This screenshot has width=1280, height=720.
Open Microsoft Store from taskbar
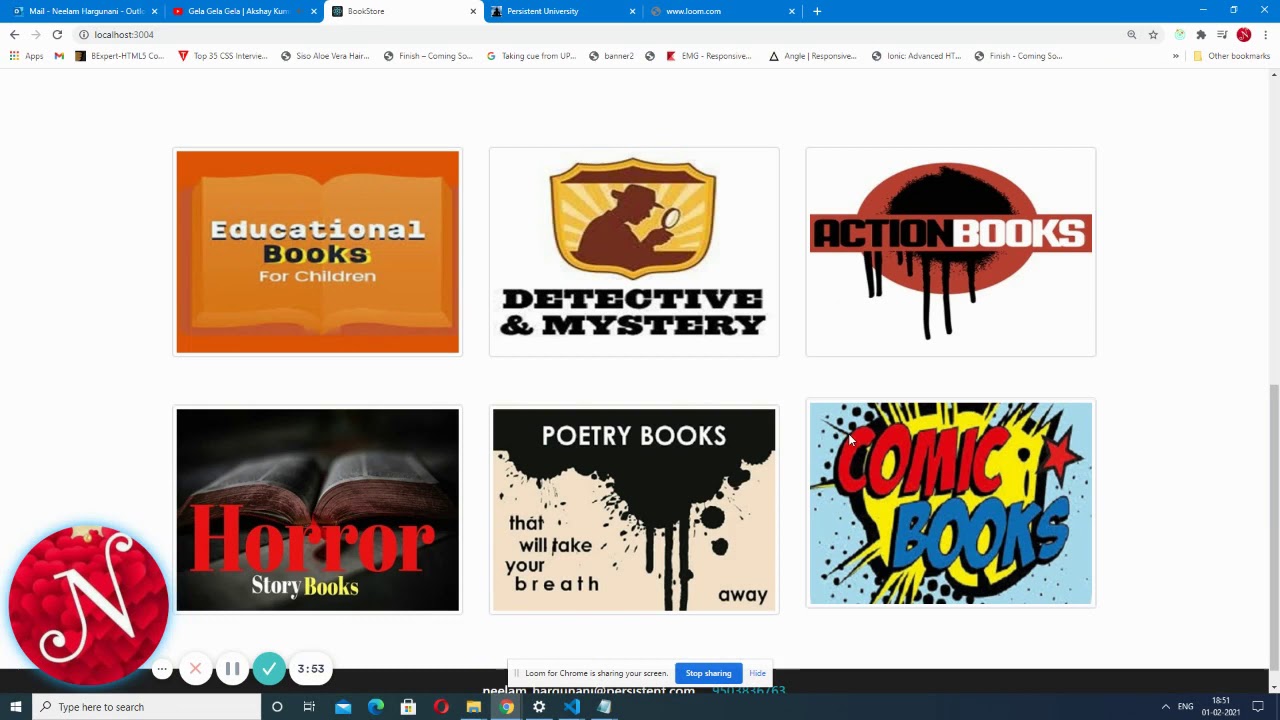[408, 707]
